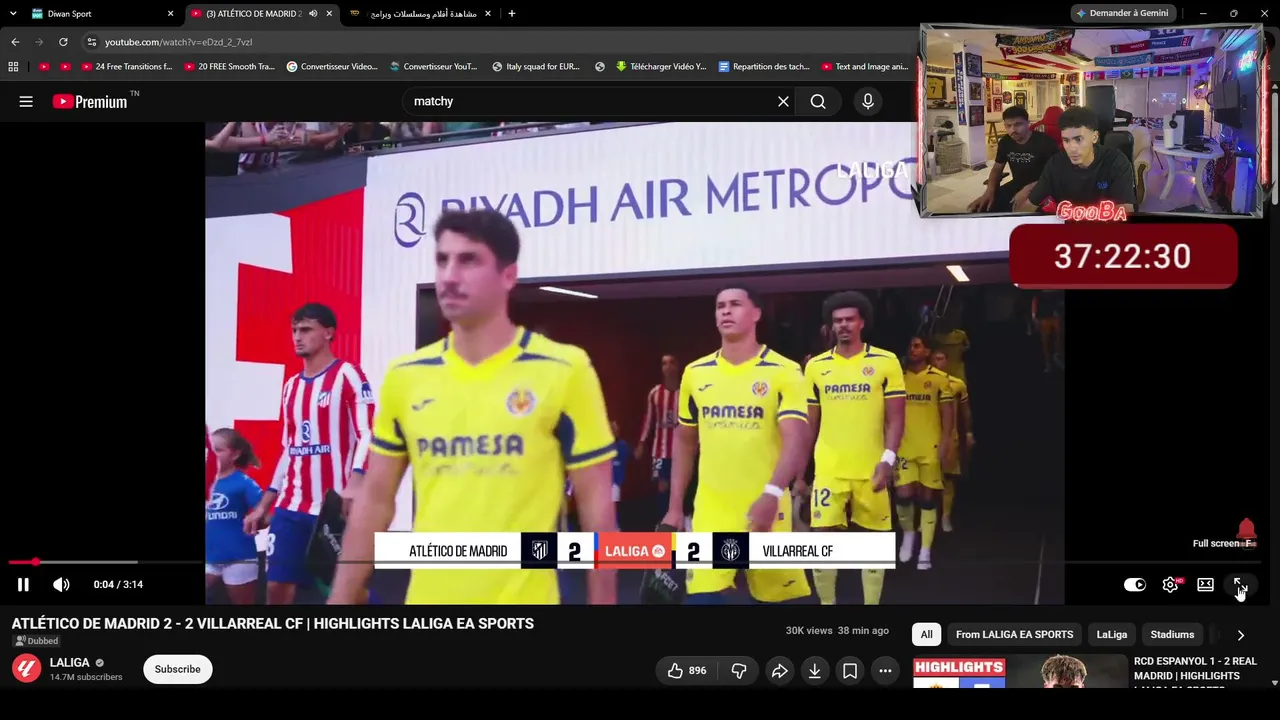Image resolution: width=1280 pixels, height=720 pixels.
Task: Open the LALIGA channel name link
Action: pyautogui.click(x=70, y=663)
